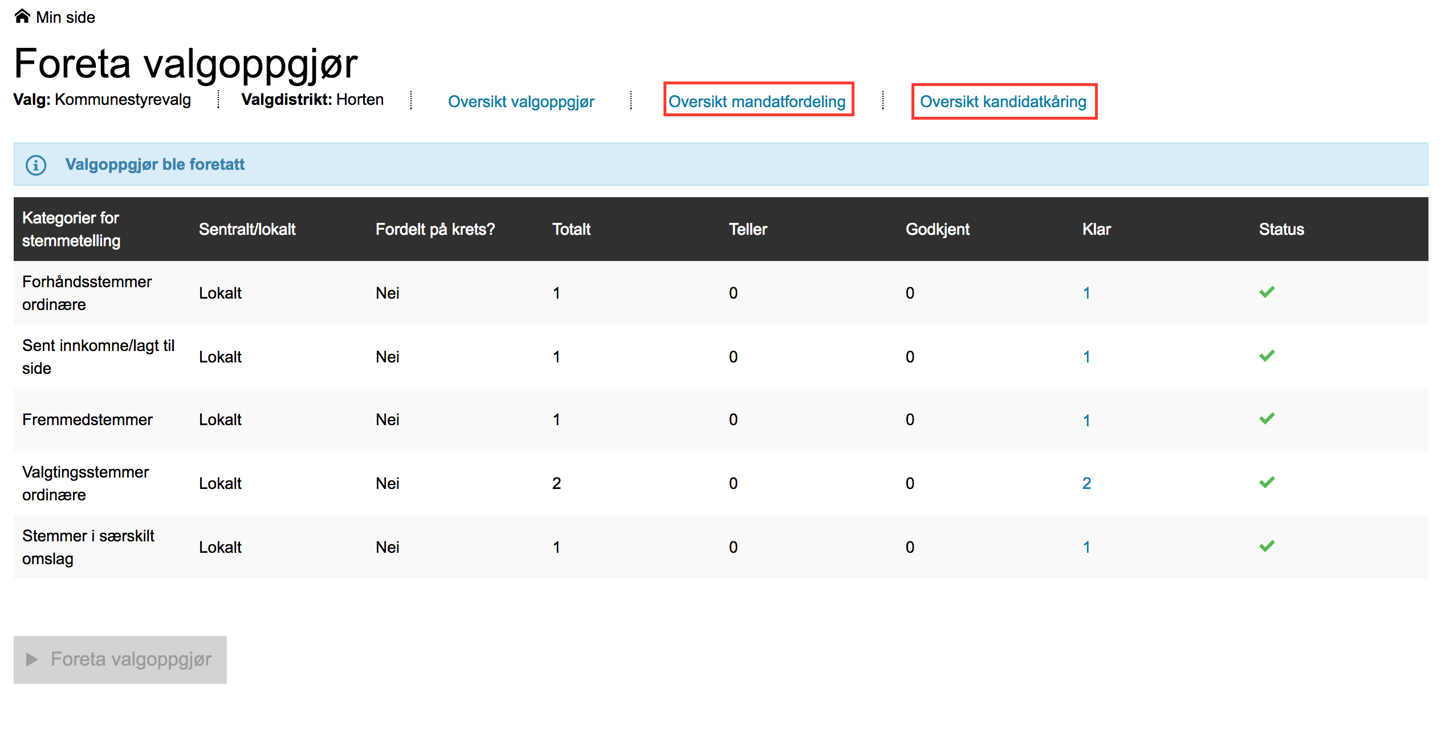Open Klar count link for Sent innkomne row
The image size is (1440, 734).
point(1087,357)
